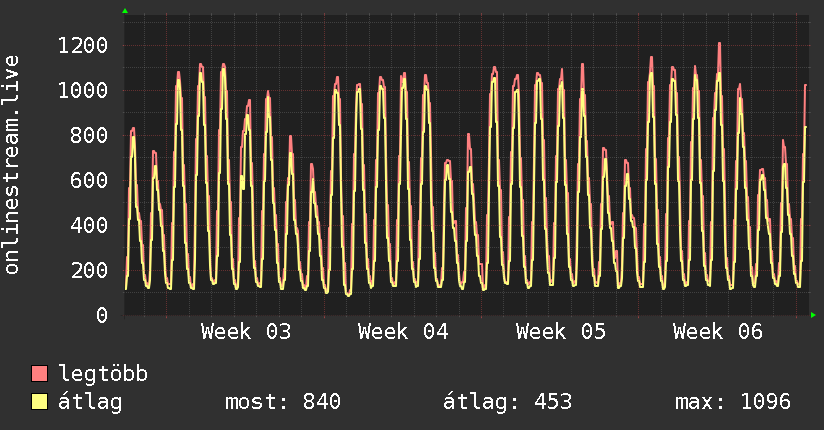The width and height of the screenshot is (824, 430).
Task: Click the 400 y-axis value
Action: pos(89,225)
